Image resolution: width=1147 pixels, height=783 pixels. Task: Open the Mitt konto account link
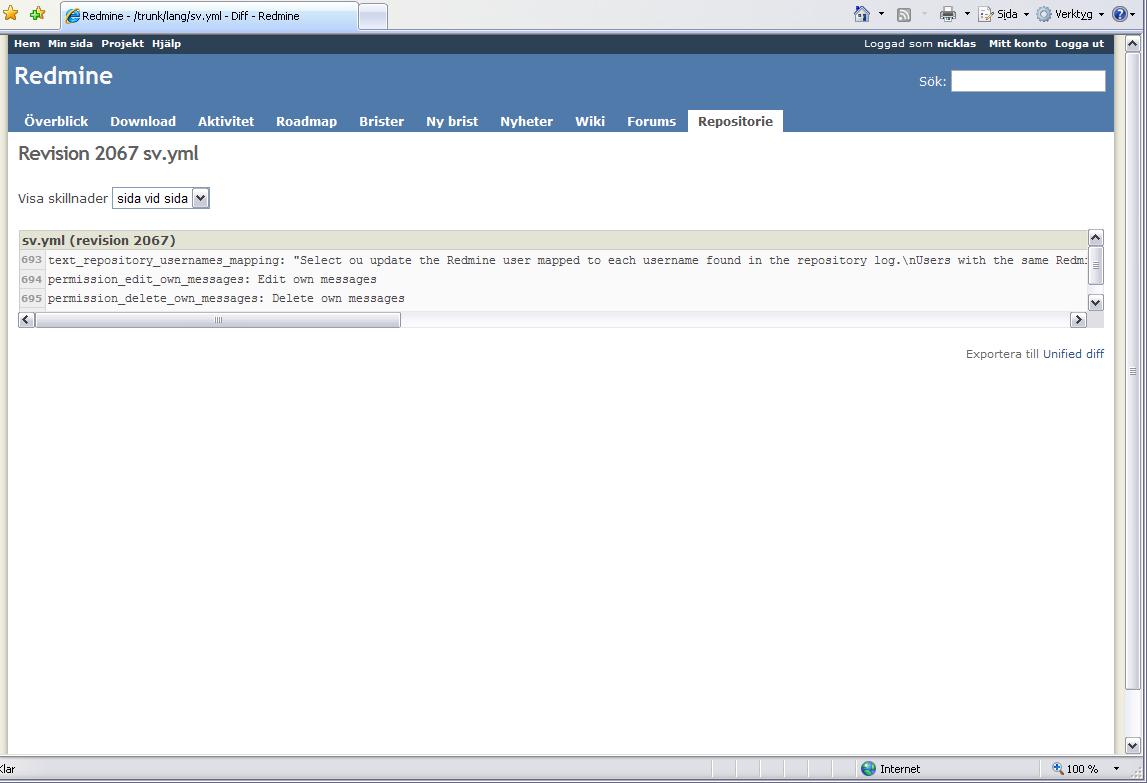click(1018, 44)
